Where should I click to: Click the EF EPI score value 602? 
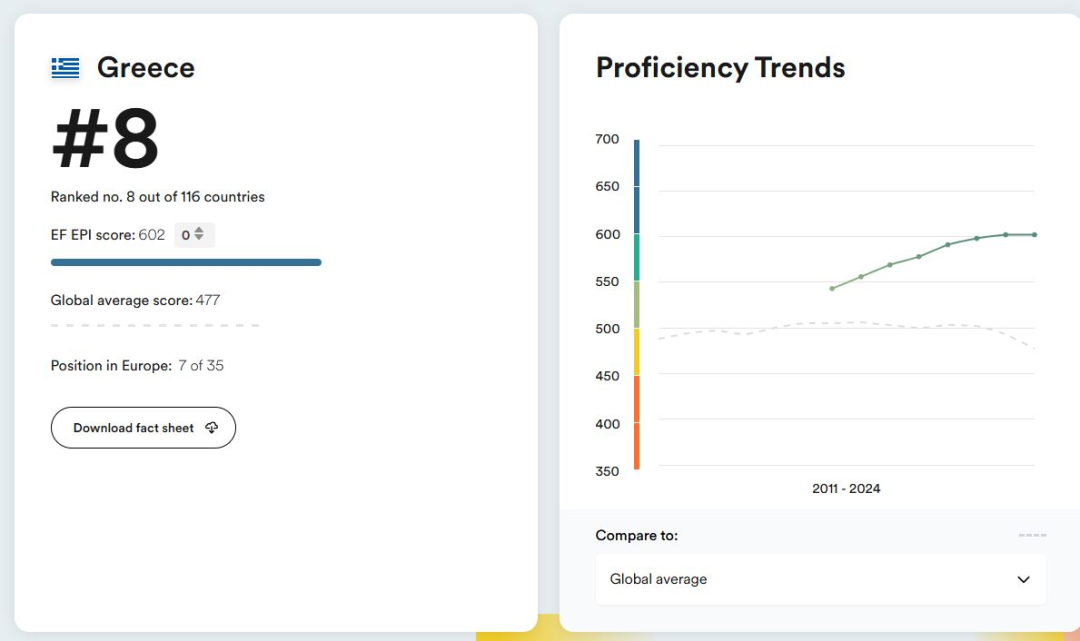(152, 235)
